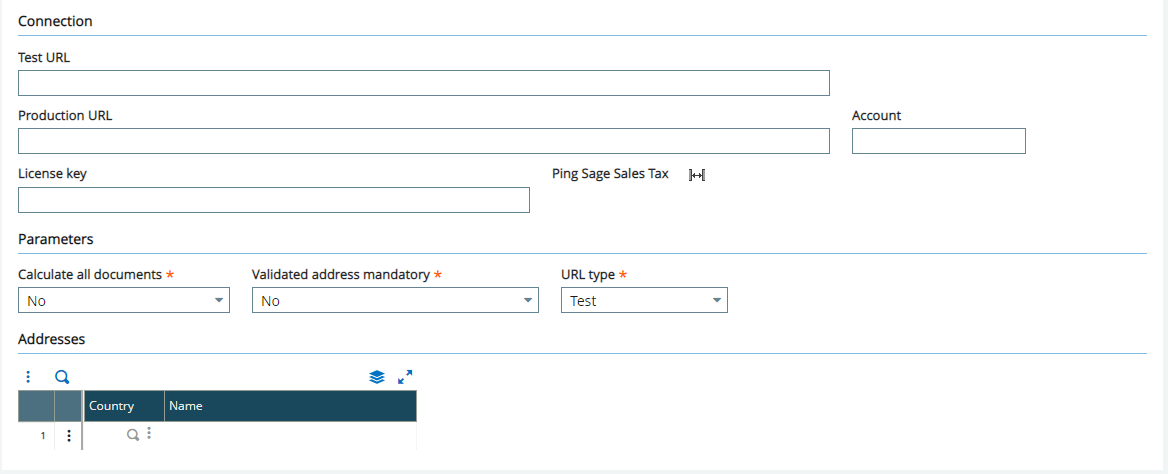Click into the Production URL field

tap(423, 141)
